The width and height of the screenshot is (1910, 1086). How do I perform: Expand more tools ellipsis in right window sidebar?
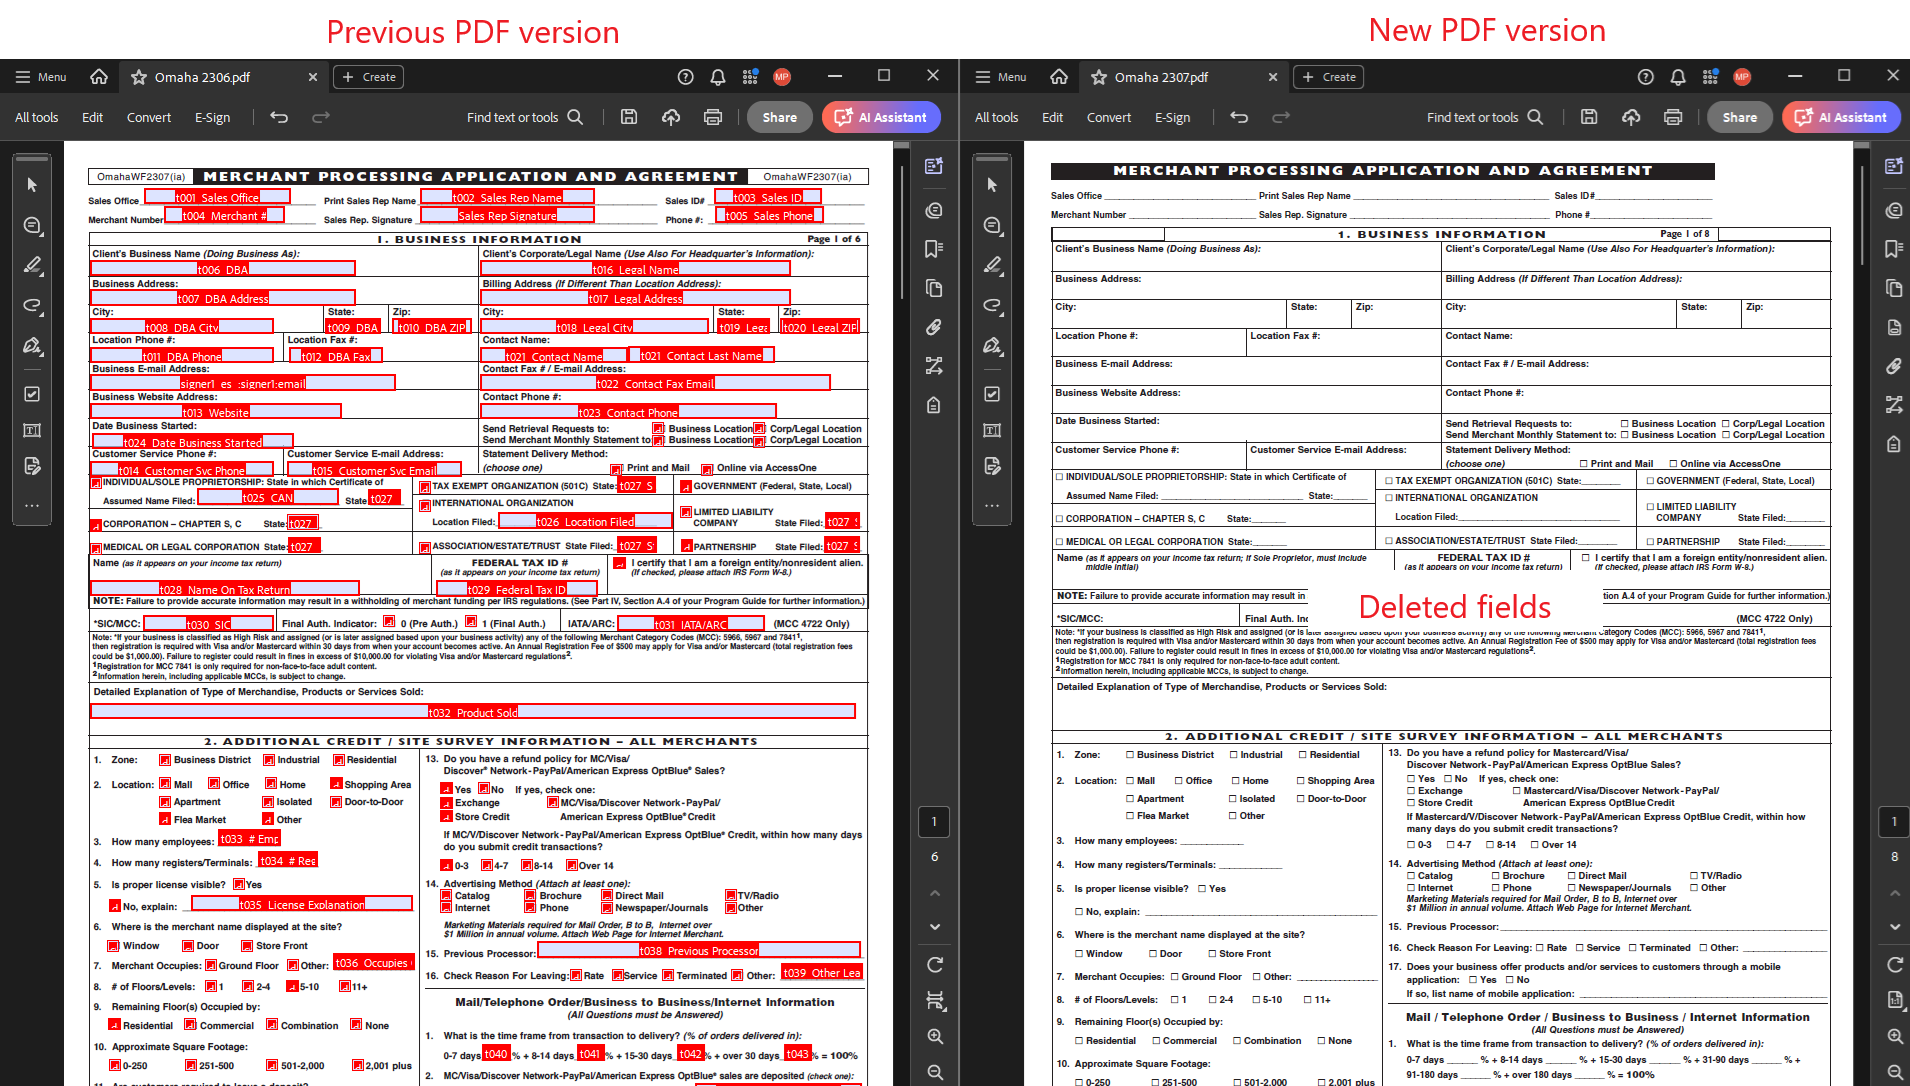[992, 506]
